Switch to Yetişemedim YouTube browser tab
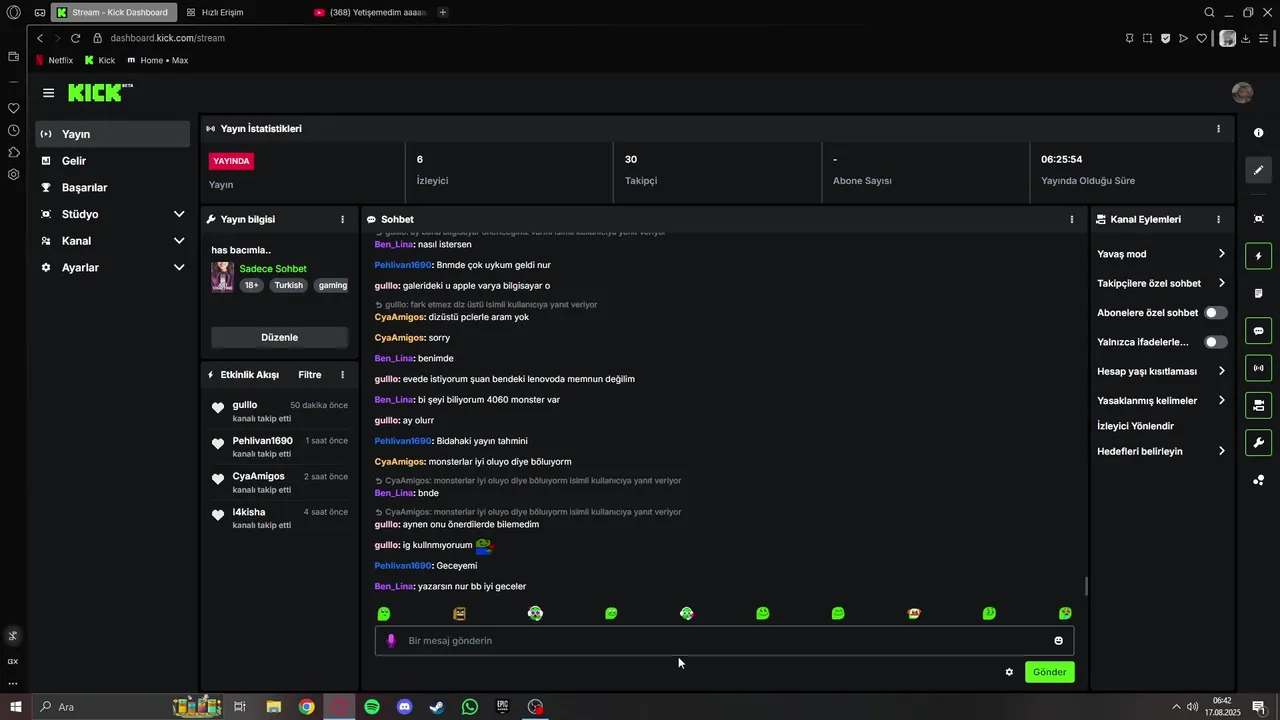The height and width of the screenshot is (720, 1280). [370, 12]
